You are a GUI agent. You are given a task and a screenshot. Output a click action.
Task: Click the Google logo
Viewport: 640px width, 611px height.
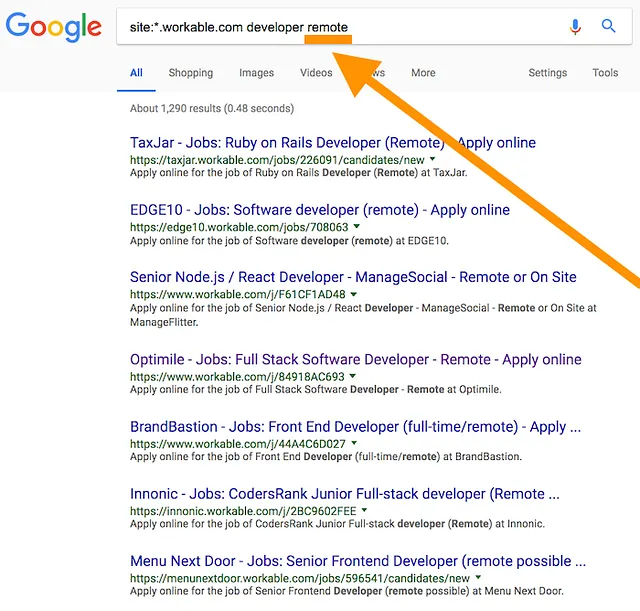click(x=53, y=27)
